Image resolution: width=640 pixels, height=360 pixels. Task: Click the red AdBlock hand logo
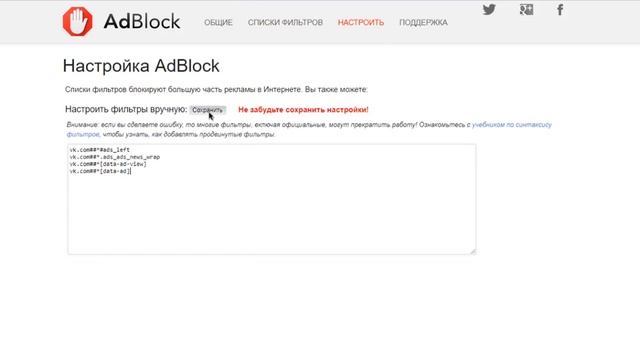(78, 21)
